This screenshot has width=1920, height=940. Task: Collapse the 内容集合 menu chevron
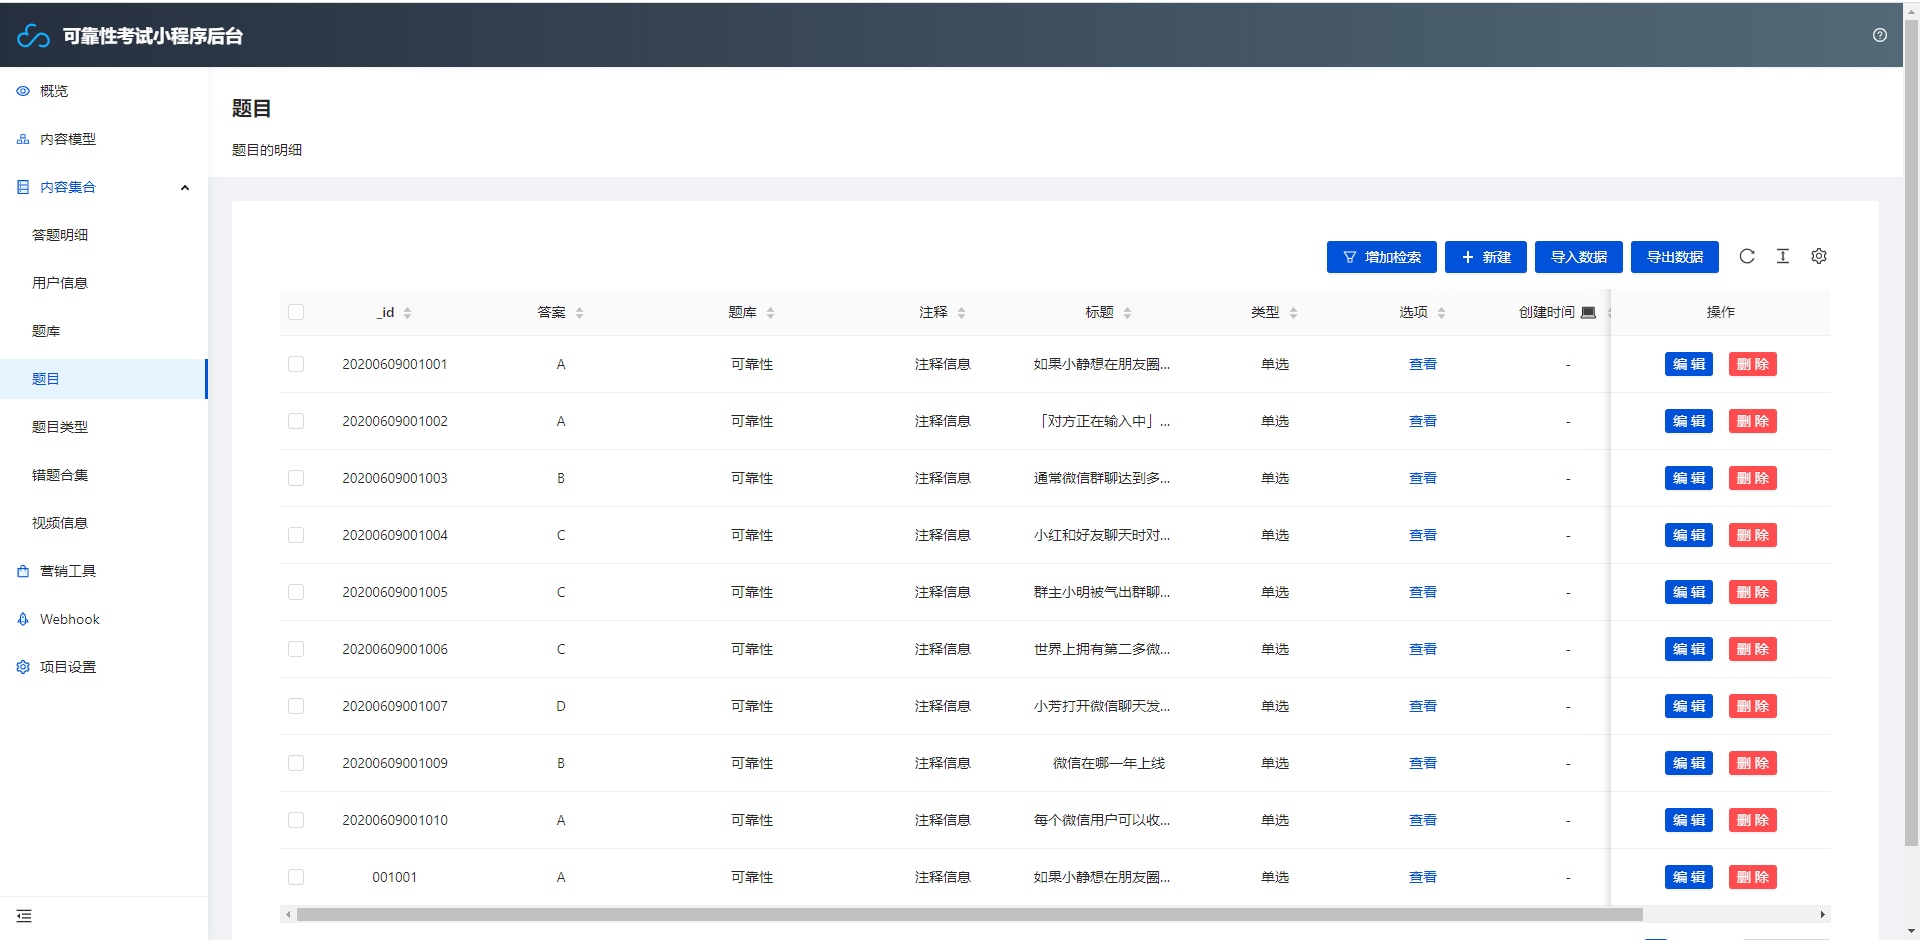[x=185, y=187]
